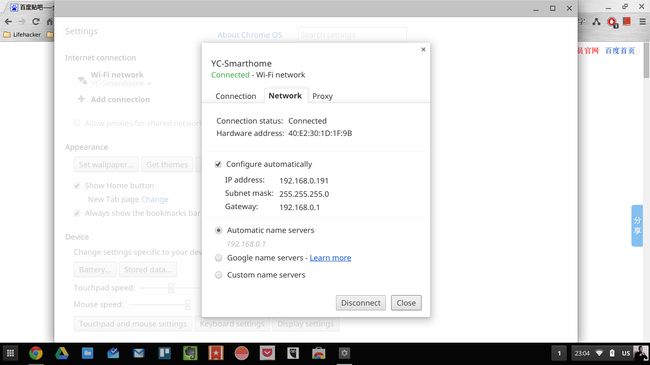This screenshot has height=365, width=650.
Task: Click the Baidu Tieba browser tab
Action: pyautogui.click(x=32, y=7)
